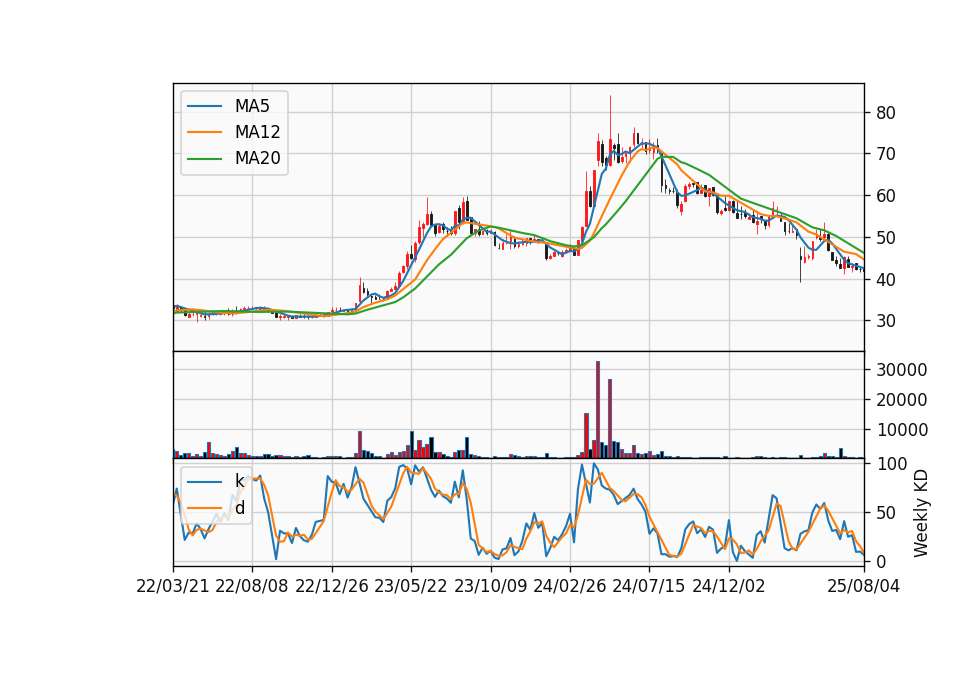The width and height of the screenshot is (960, 690).
Task: Click the 22/12/26 date tick label
Action: coord(332,586)
